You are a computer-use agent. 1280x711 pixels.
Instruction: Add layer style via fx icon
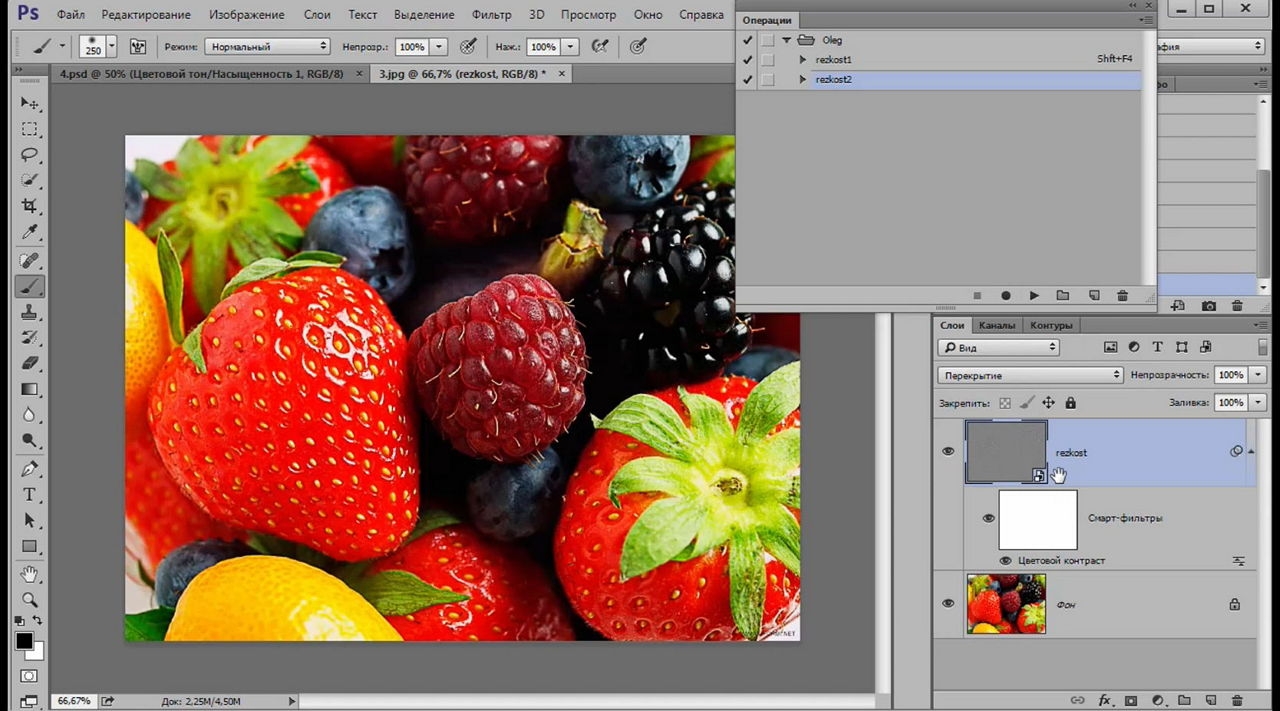(1105, 701)
